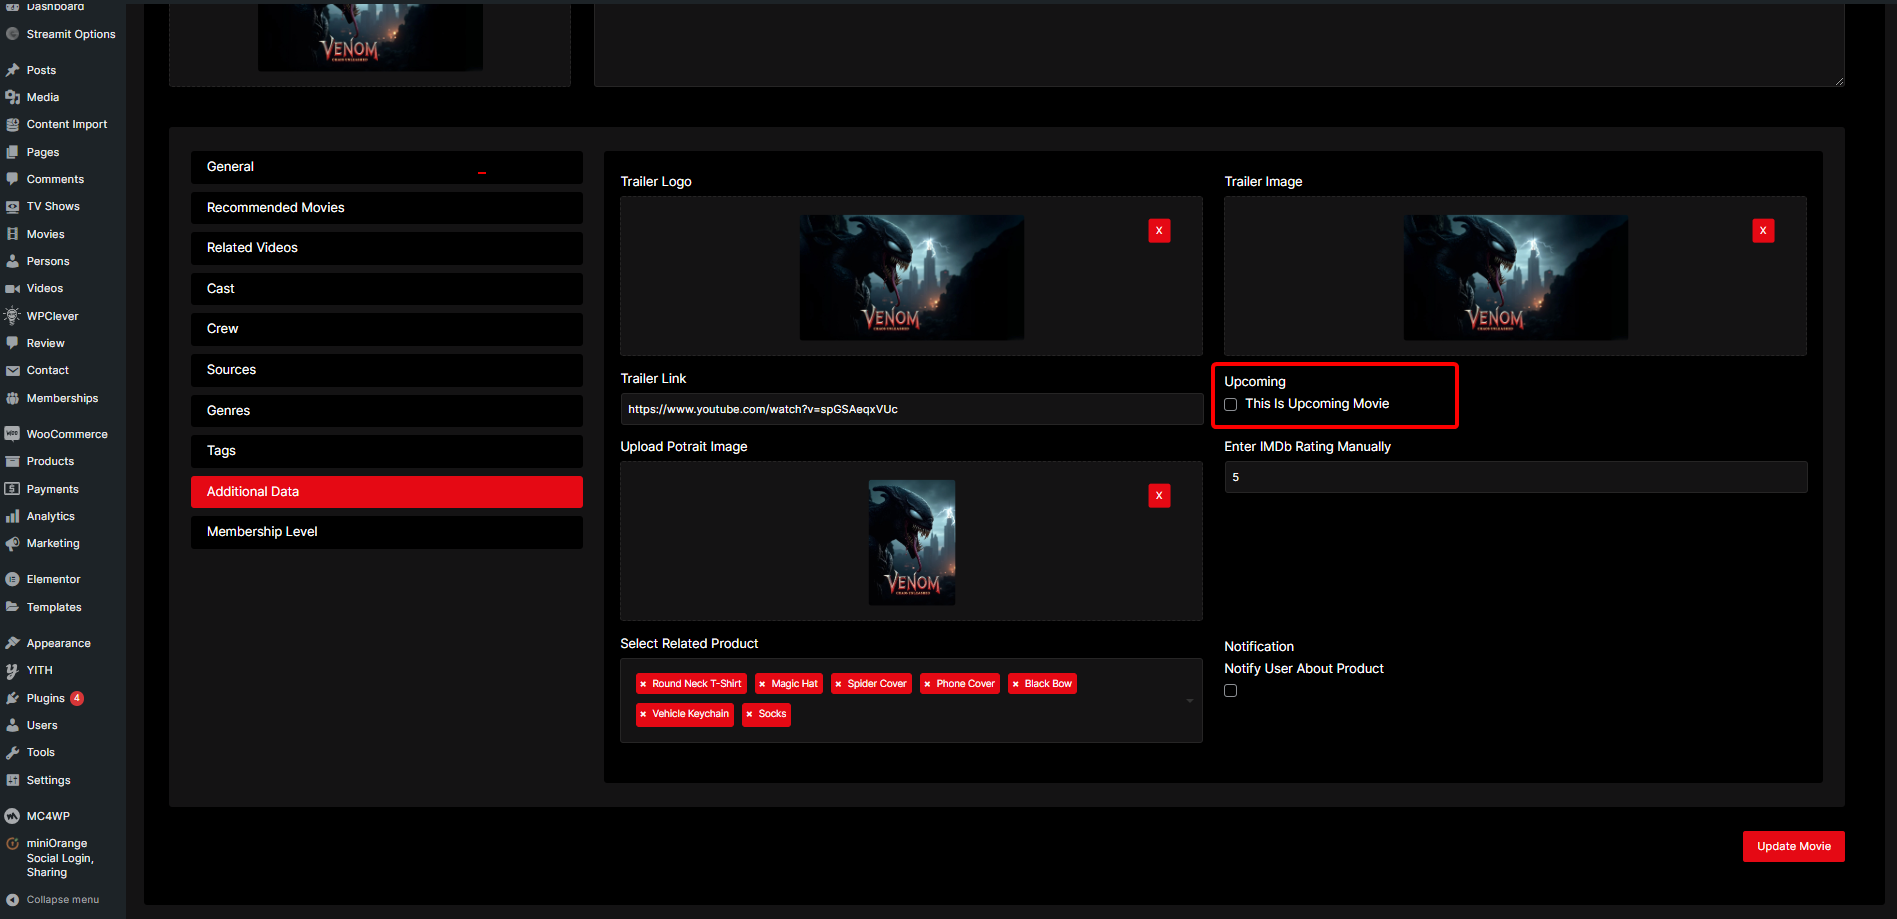Viewport: 1897px width, 919px height.
Task: Open the Templates folder icon
Action: click(x=12, y=607)
